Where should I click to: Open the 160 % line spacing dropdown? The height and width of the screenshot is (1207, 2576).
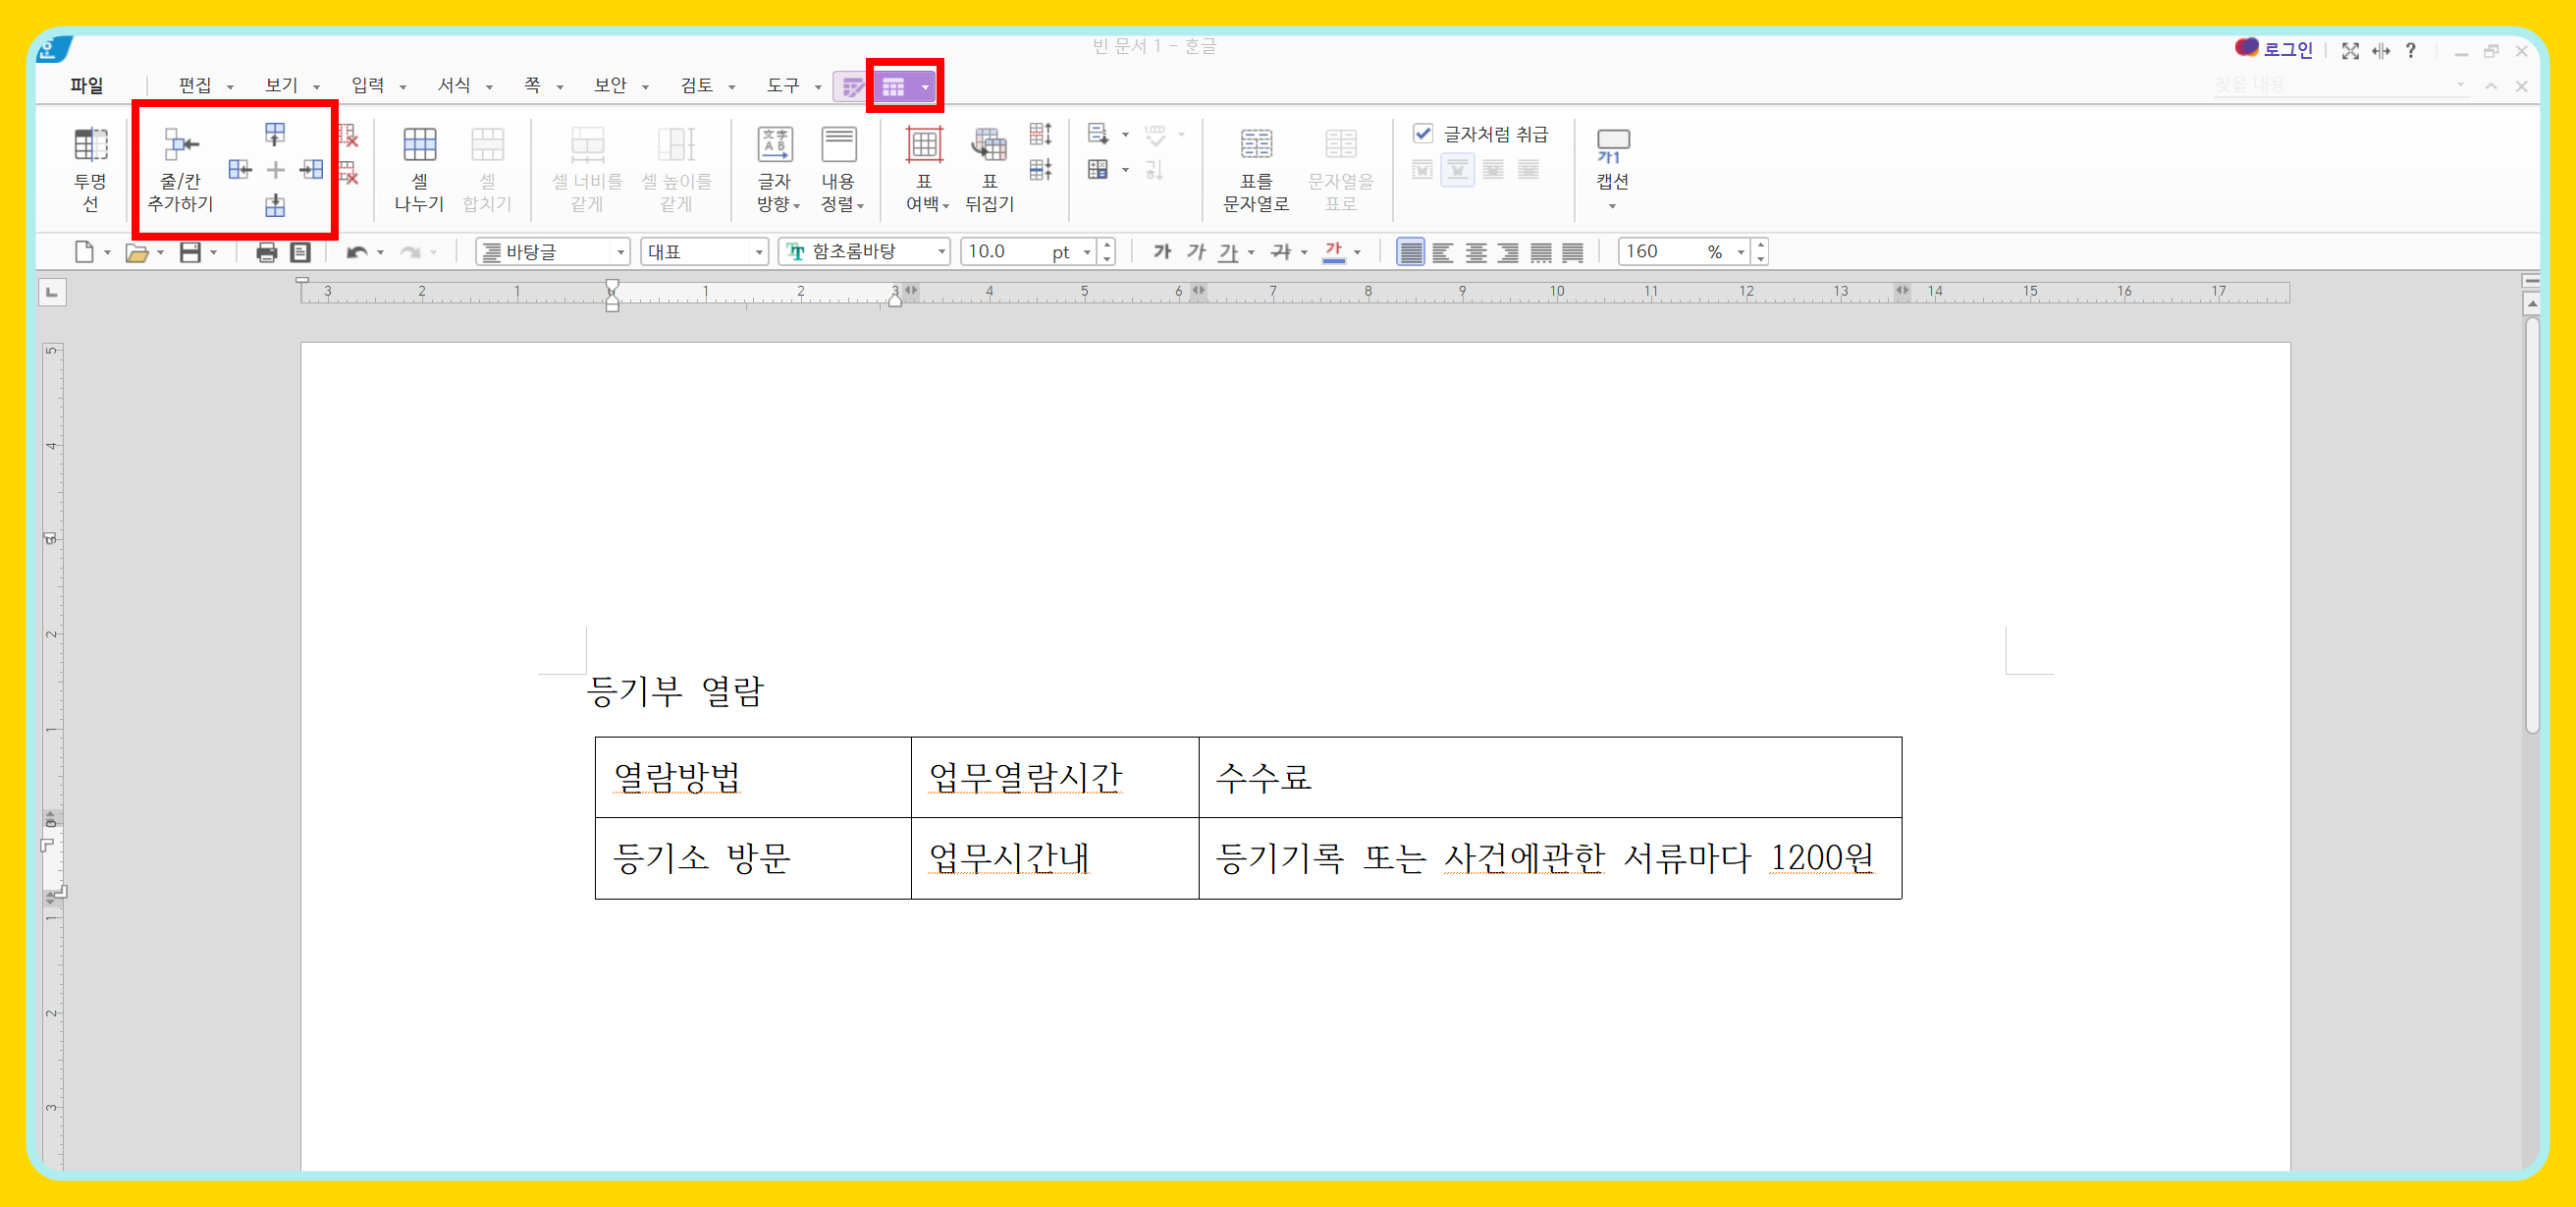1740,252
